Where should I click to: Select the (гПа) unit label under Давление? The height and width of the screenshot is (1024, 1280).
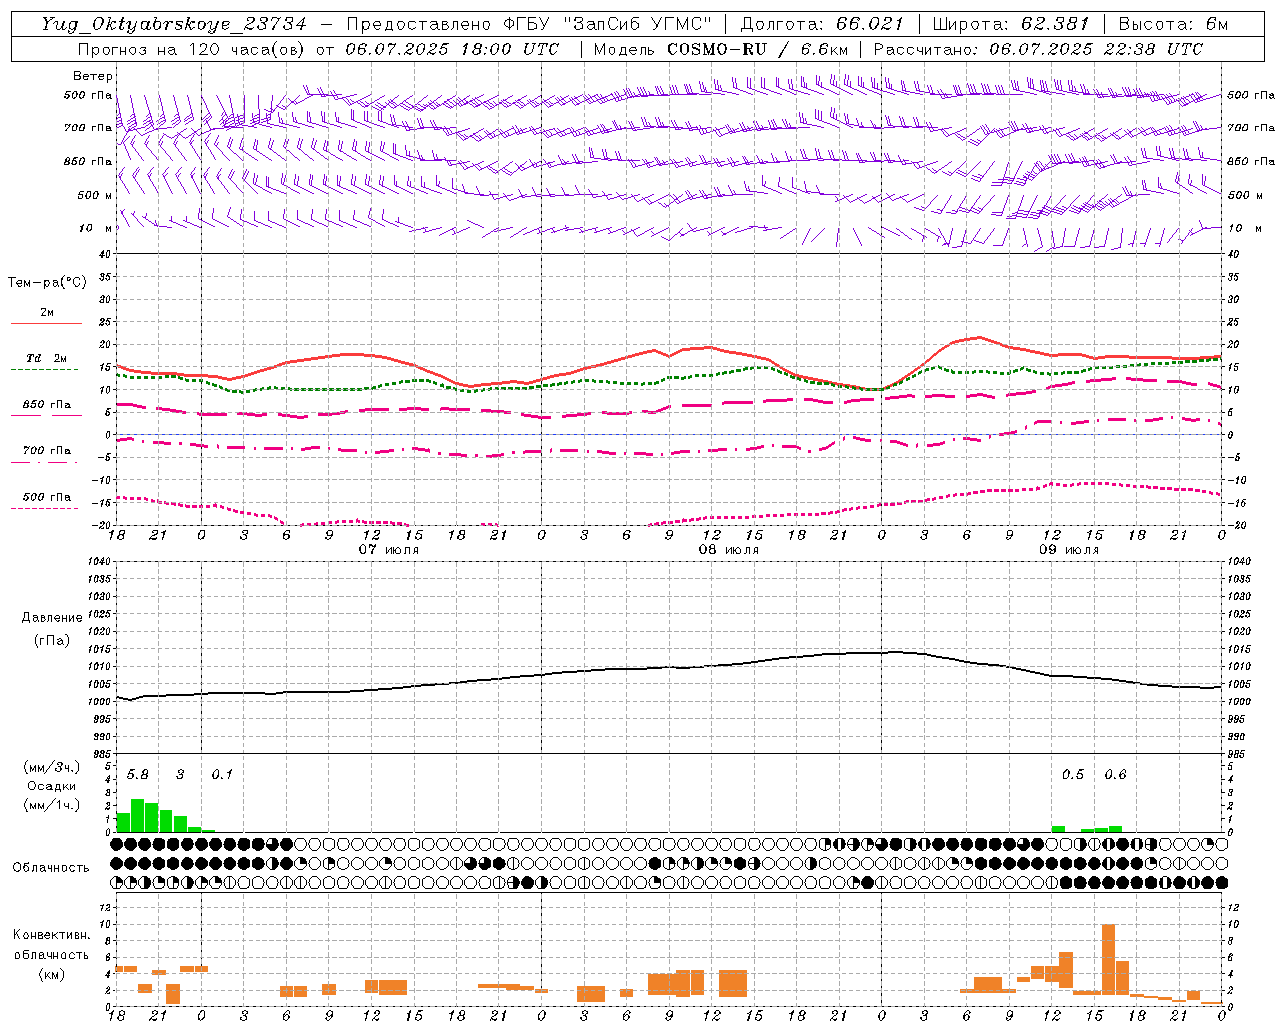coord(52,640)
